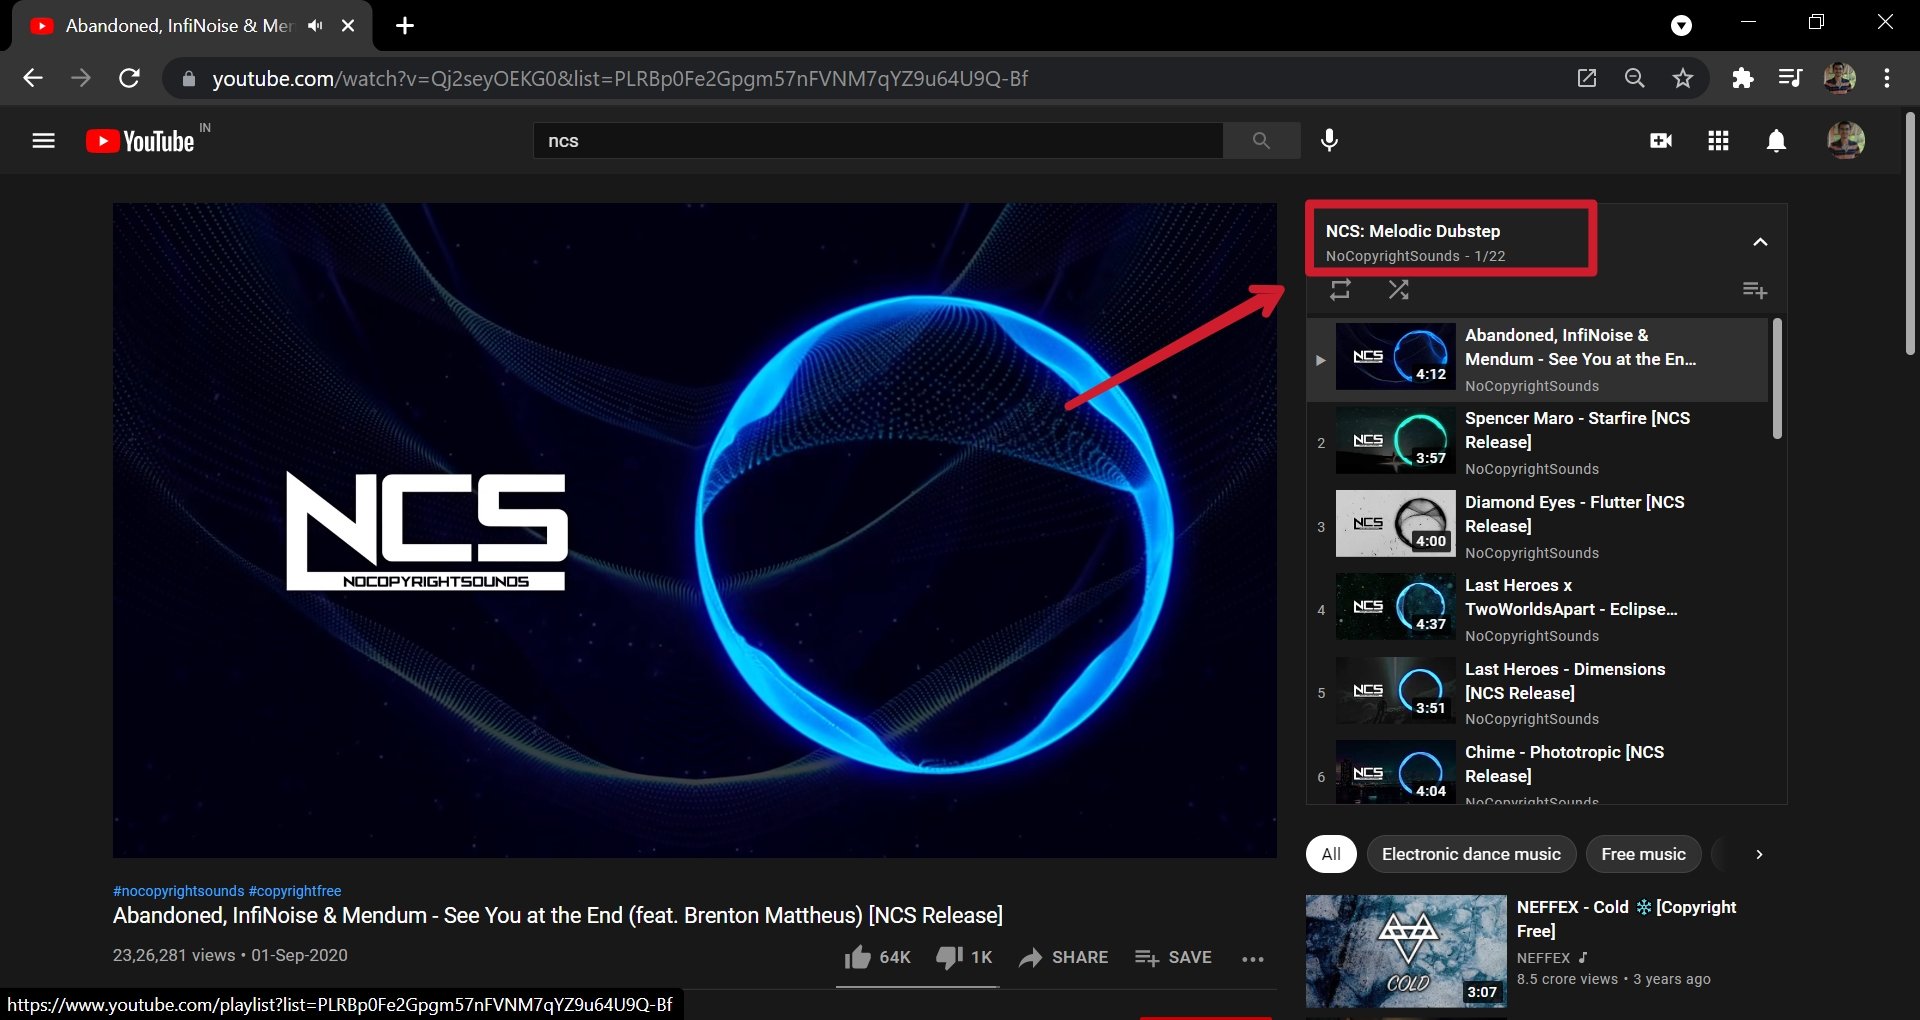
Task: Toggle the loop playlist icon
Action: (1340, 289)
